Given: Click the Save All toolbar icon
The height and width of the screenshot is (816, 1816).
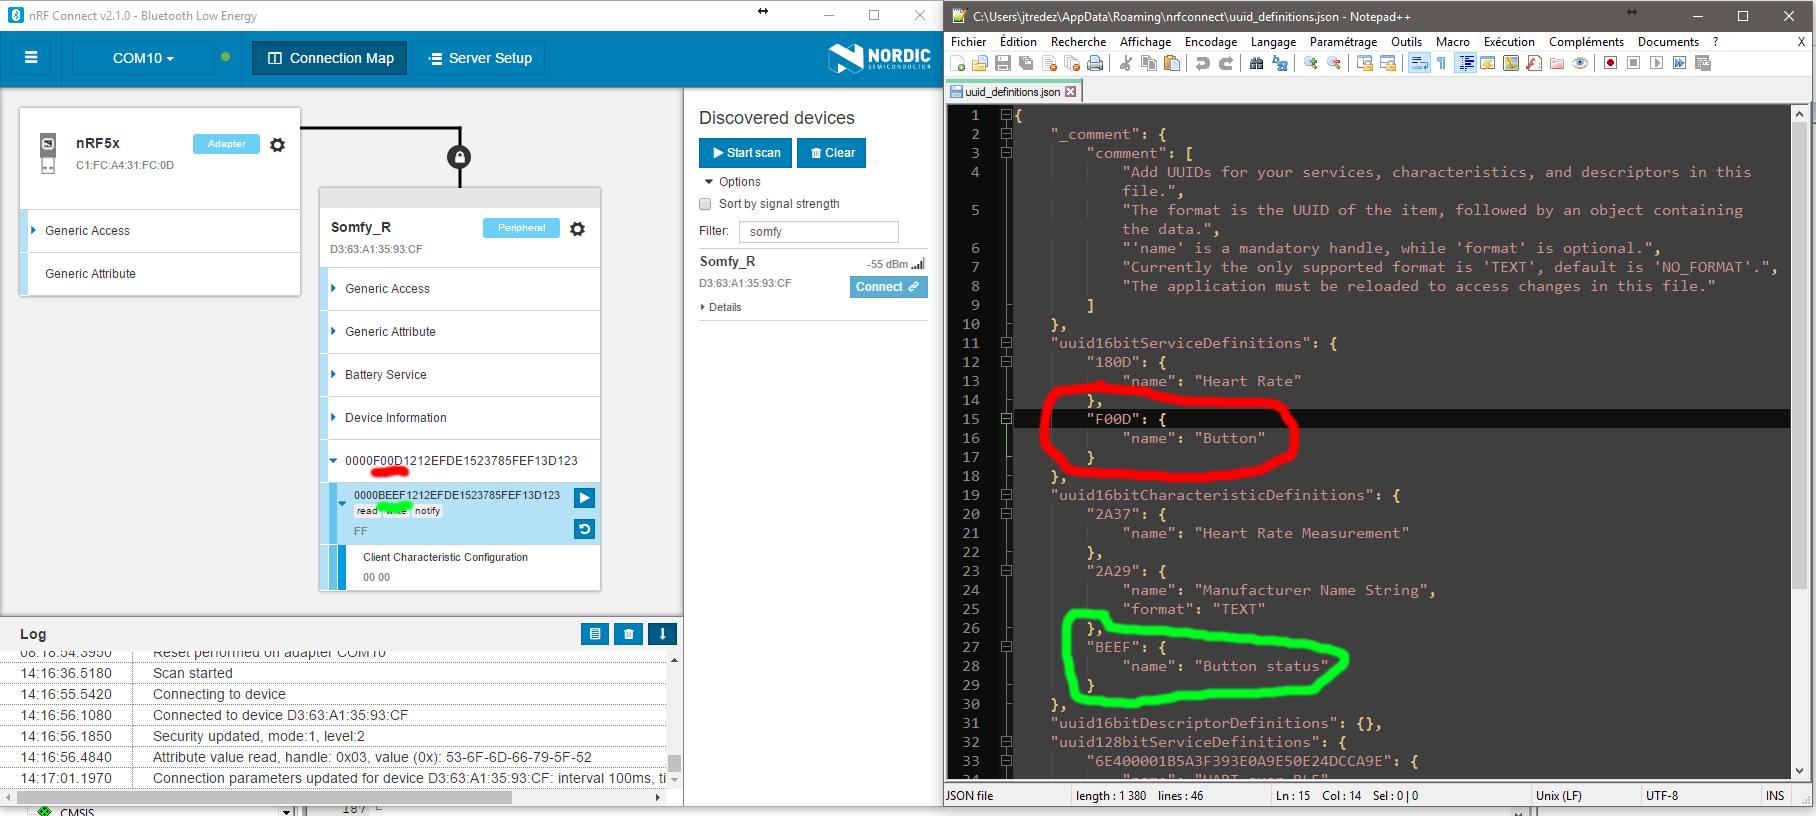Looking at the screenshot, I should click(1026, 63).
